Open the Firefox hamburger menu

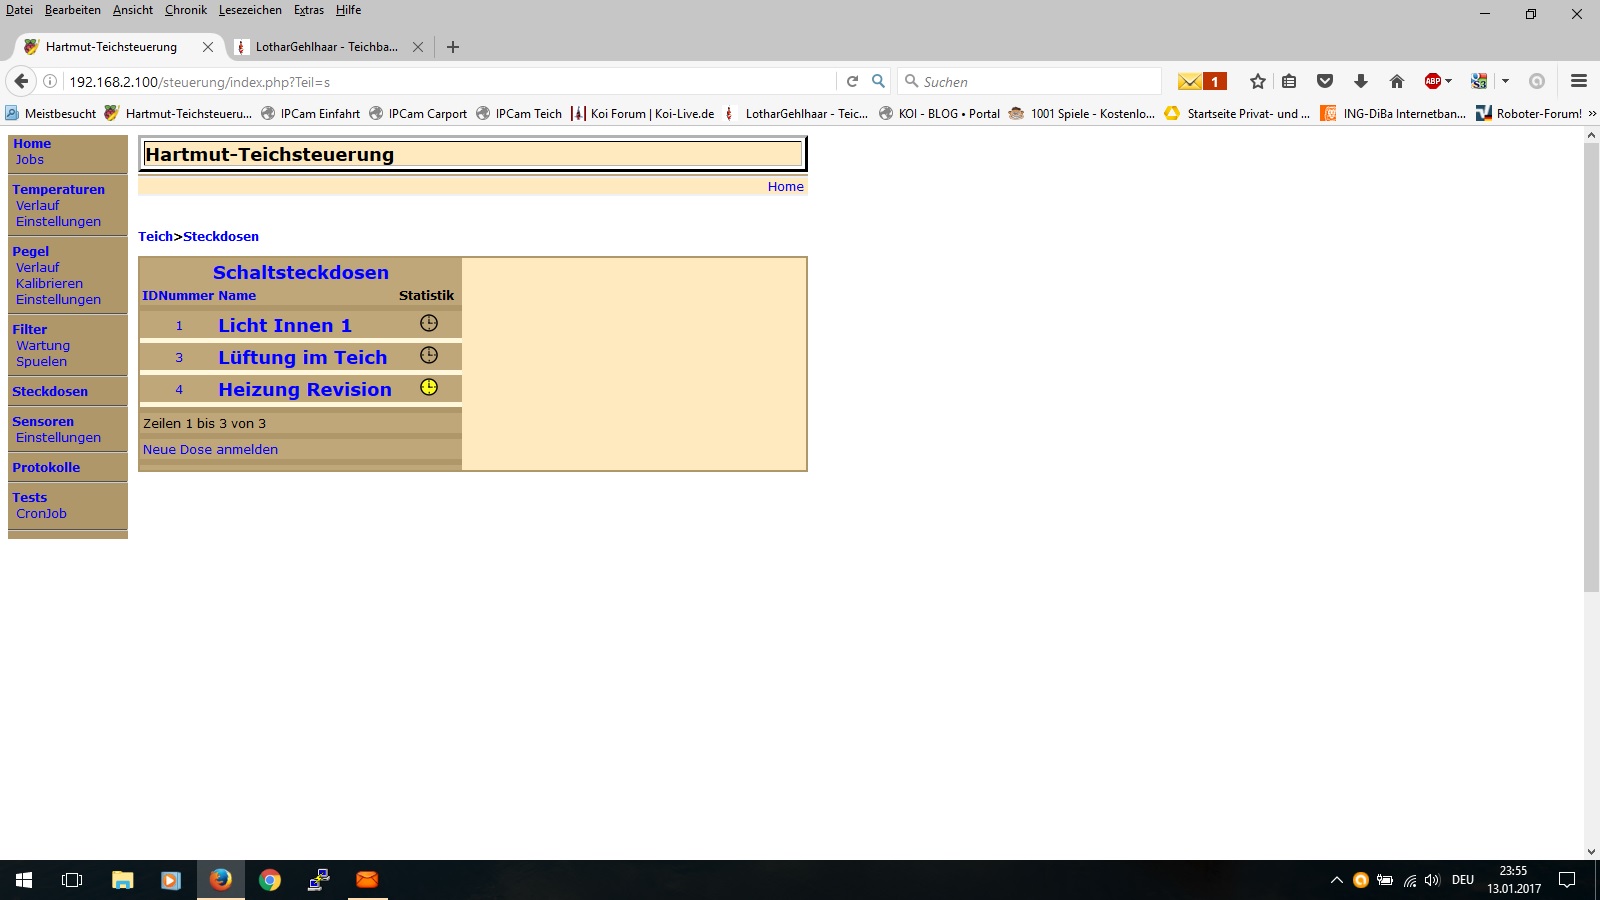[1578, 82]
